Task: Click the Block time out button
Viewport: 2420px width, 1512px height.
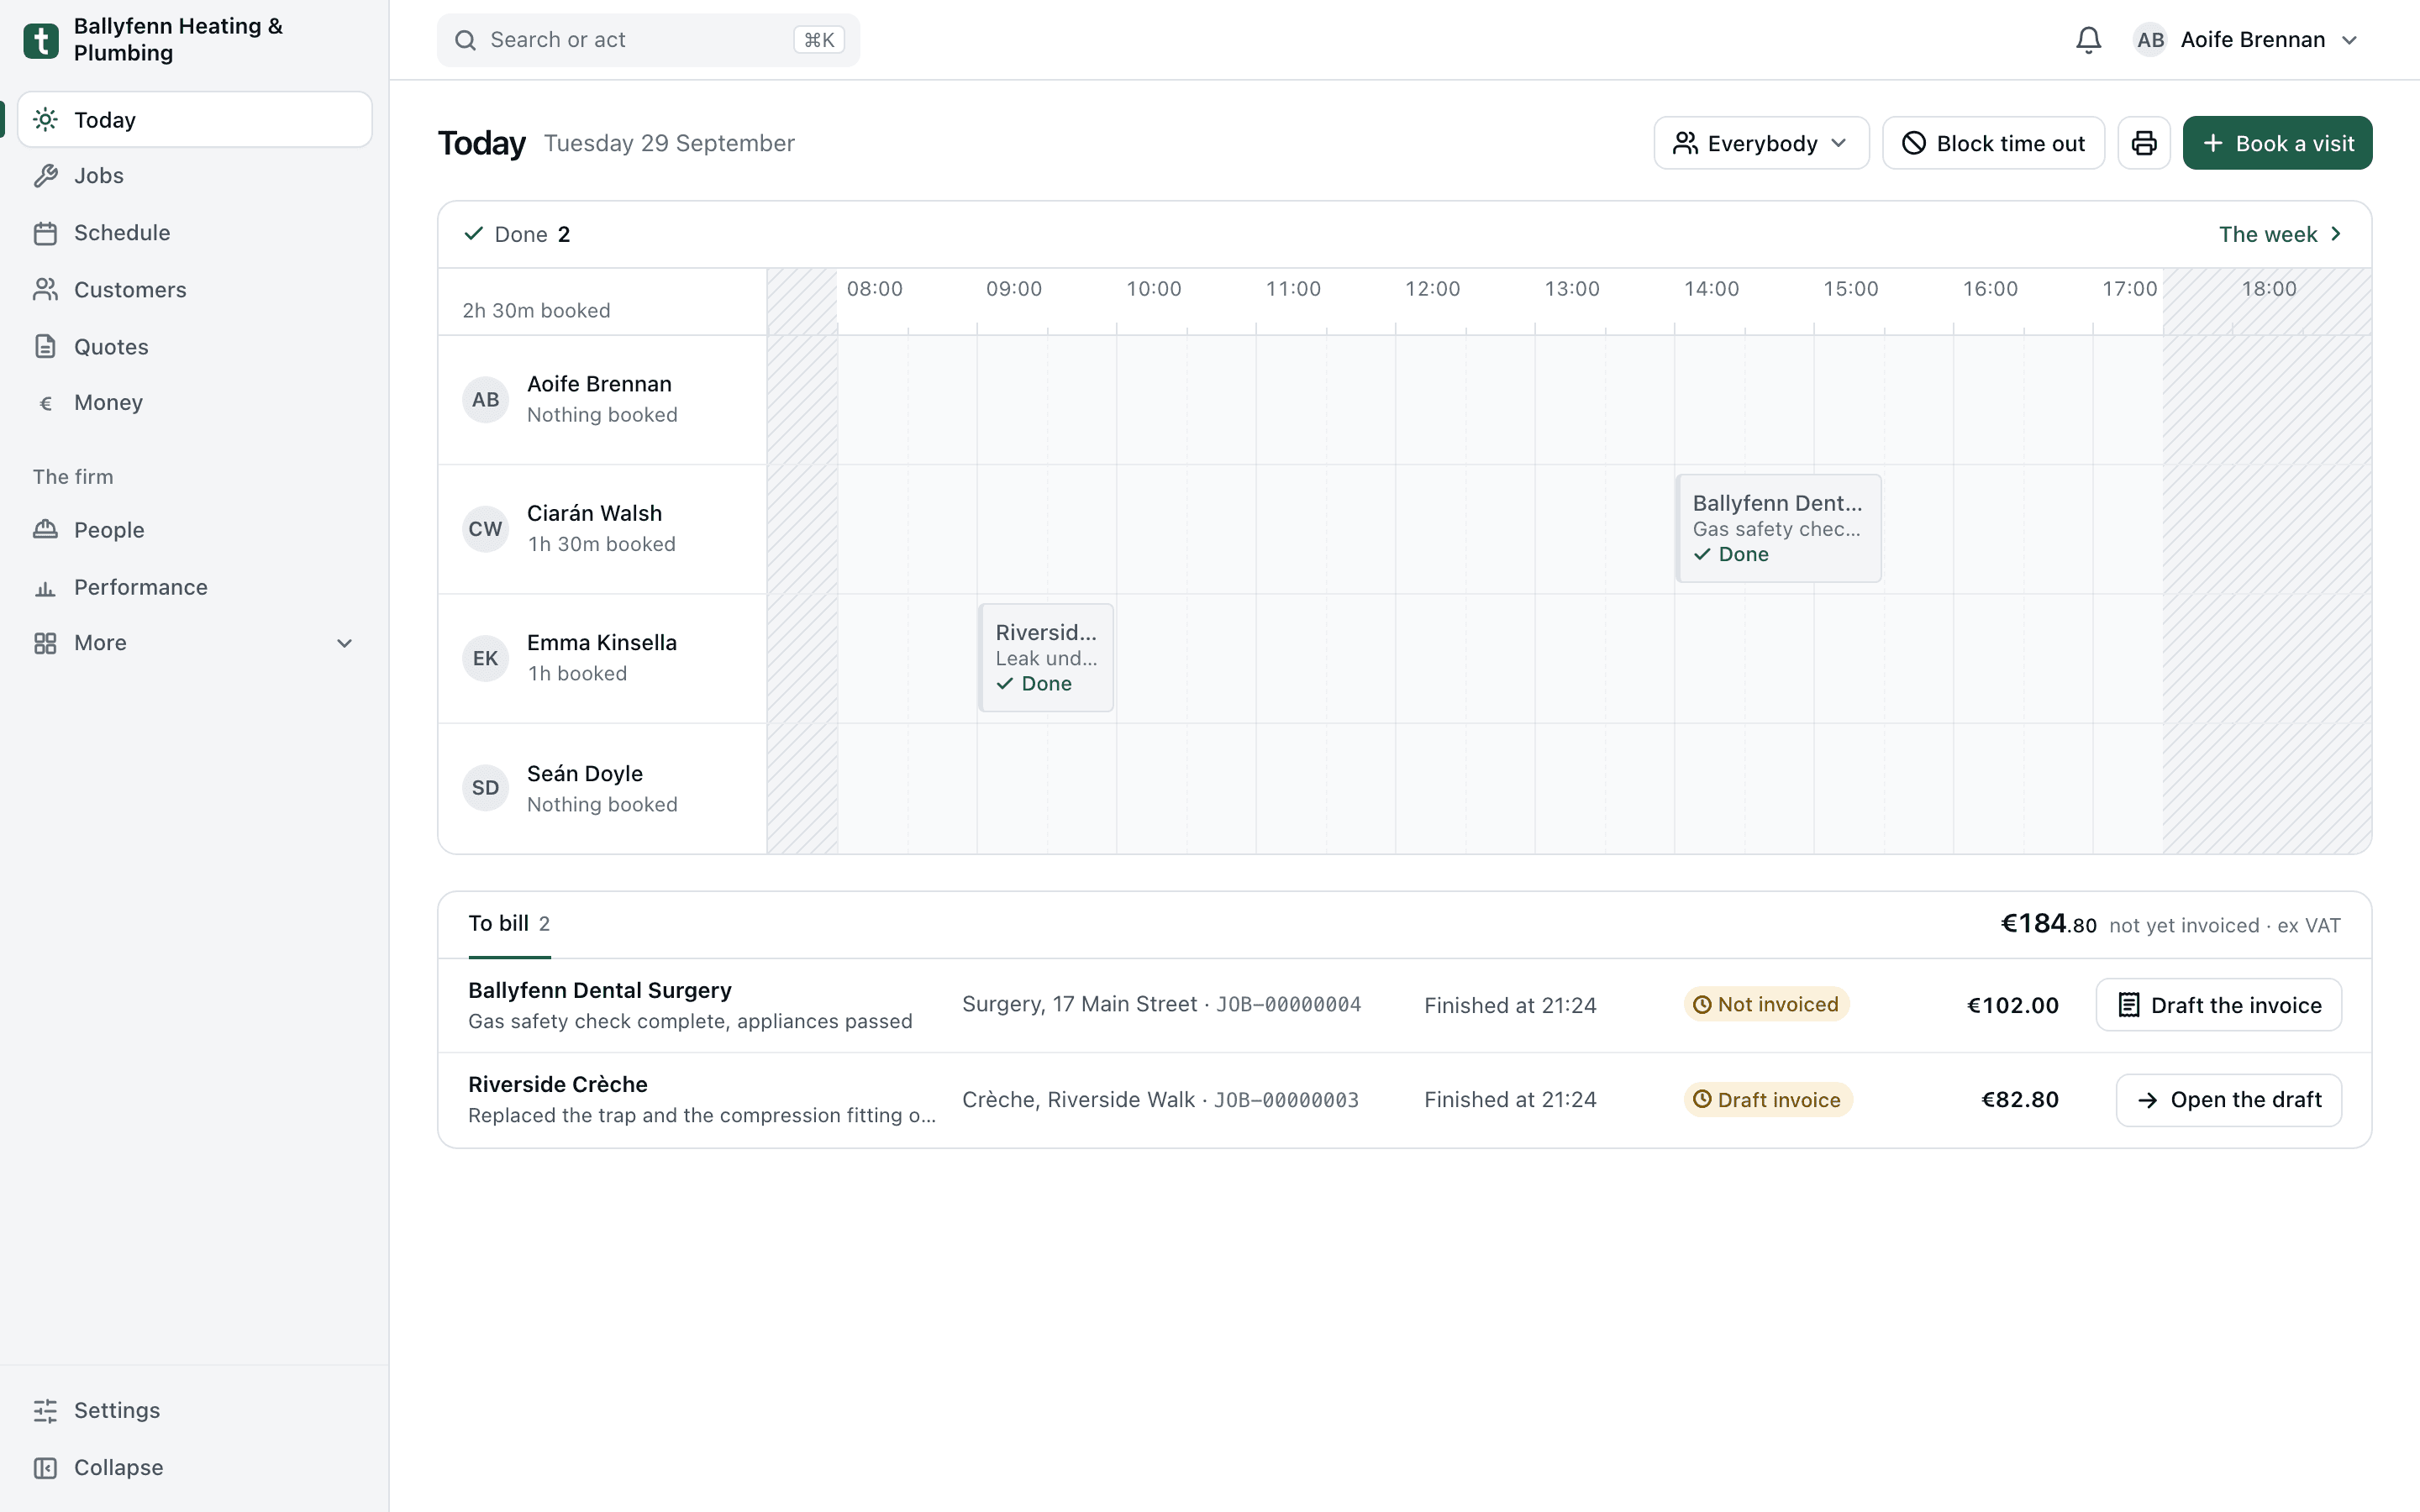Action: 1993,143
